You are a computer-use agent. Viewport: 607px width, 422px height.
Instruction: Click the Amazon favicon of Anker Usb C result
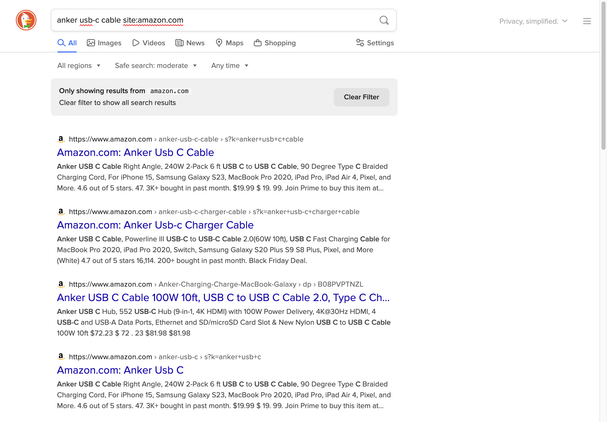tap(61, 356)
